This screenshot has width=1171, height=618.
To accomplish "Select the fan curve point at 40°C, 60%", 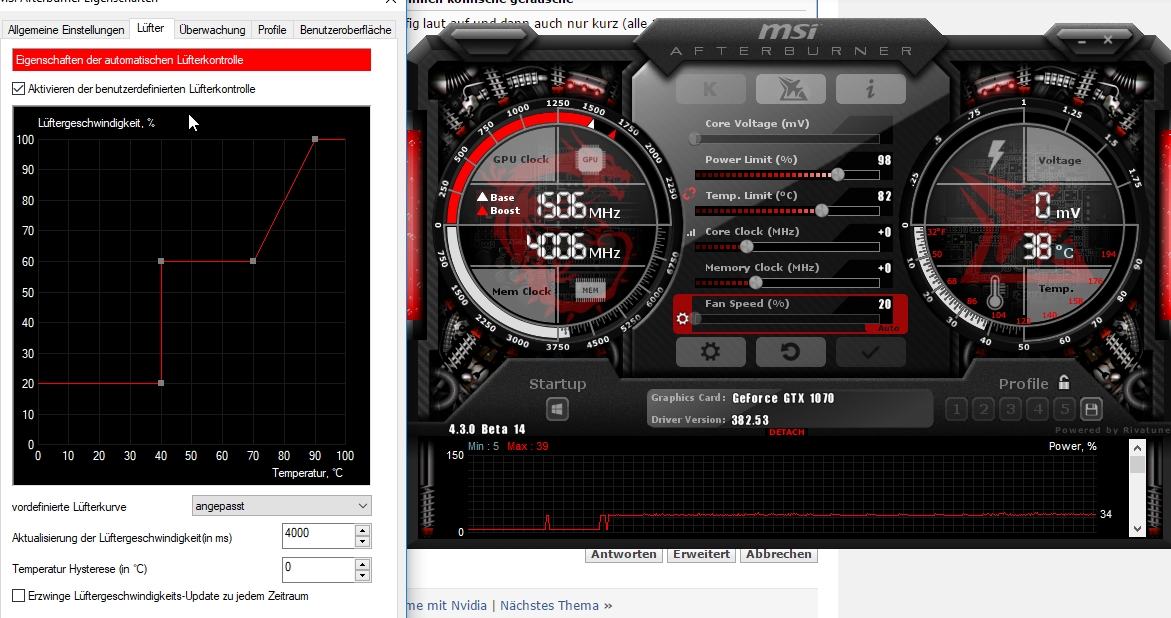I will coord(161,261).
